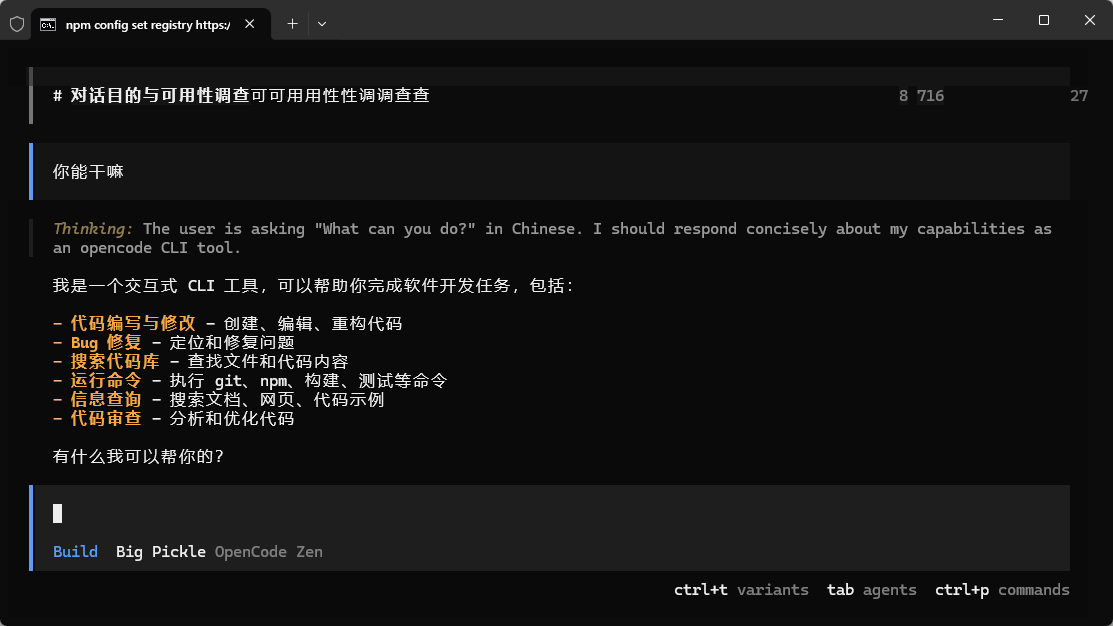Close the npm config terminal tab
The height and width of the screenshot is (626, 1113).
[249, 24]
